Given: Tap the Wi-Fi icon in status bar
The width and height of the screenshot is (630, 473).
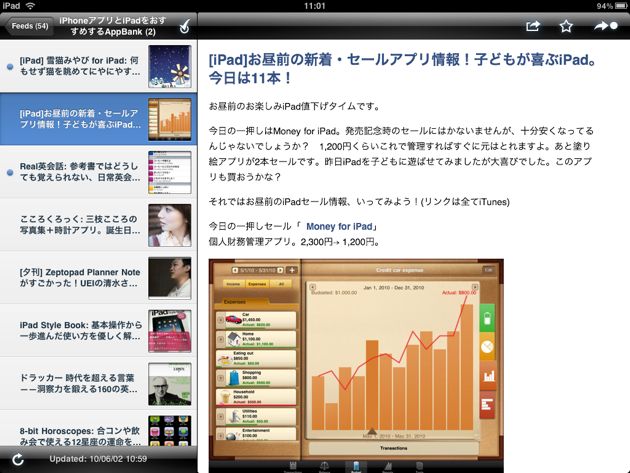Looking at the screenshot, I should pos(30,6).
